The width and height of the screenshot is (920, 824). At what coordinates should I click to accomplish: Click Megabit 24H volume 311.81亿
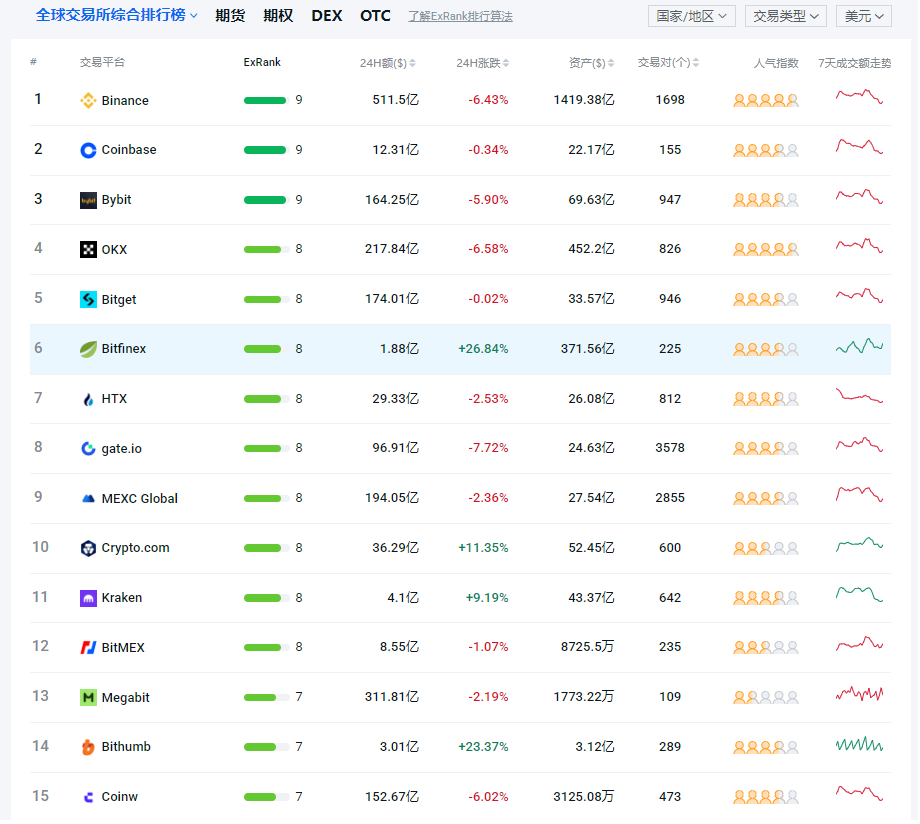[392, 697]
